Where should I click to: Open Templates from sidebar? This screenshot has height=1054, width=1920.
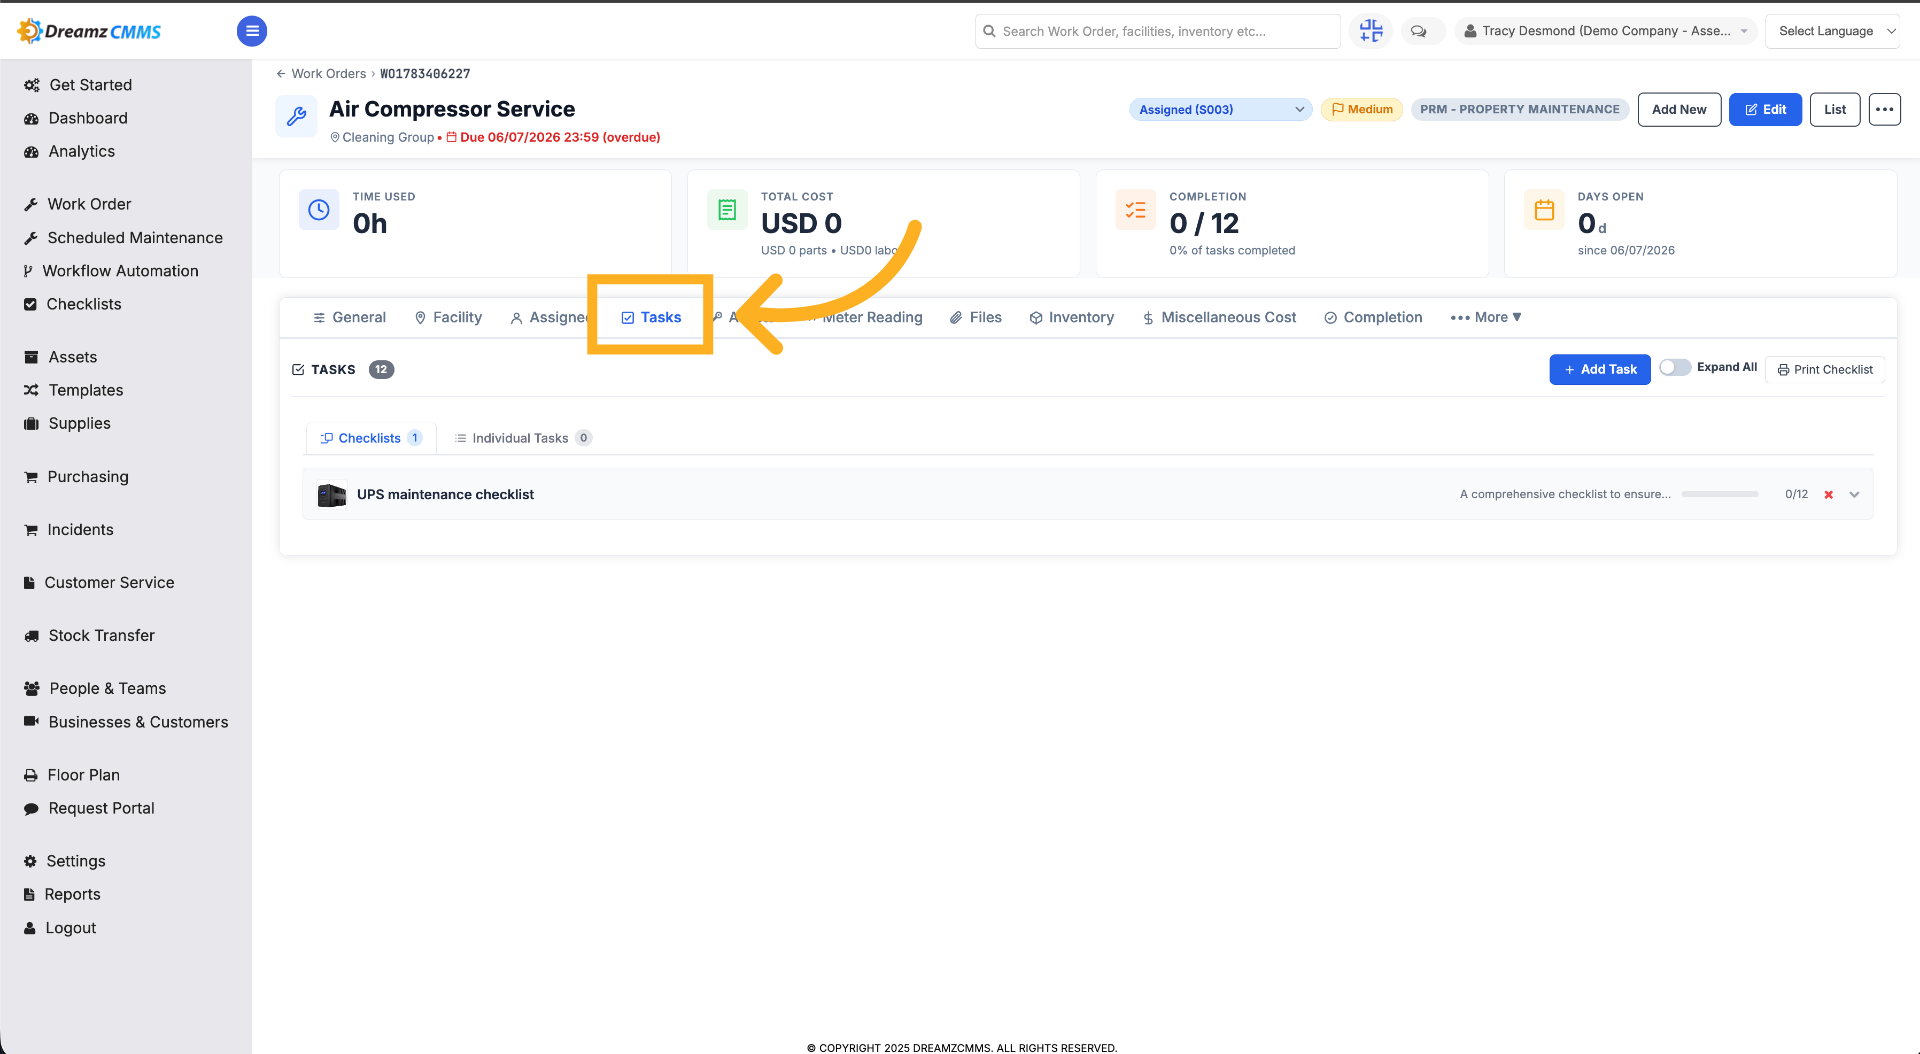click(x=86, y=390)
